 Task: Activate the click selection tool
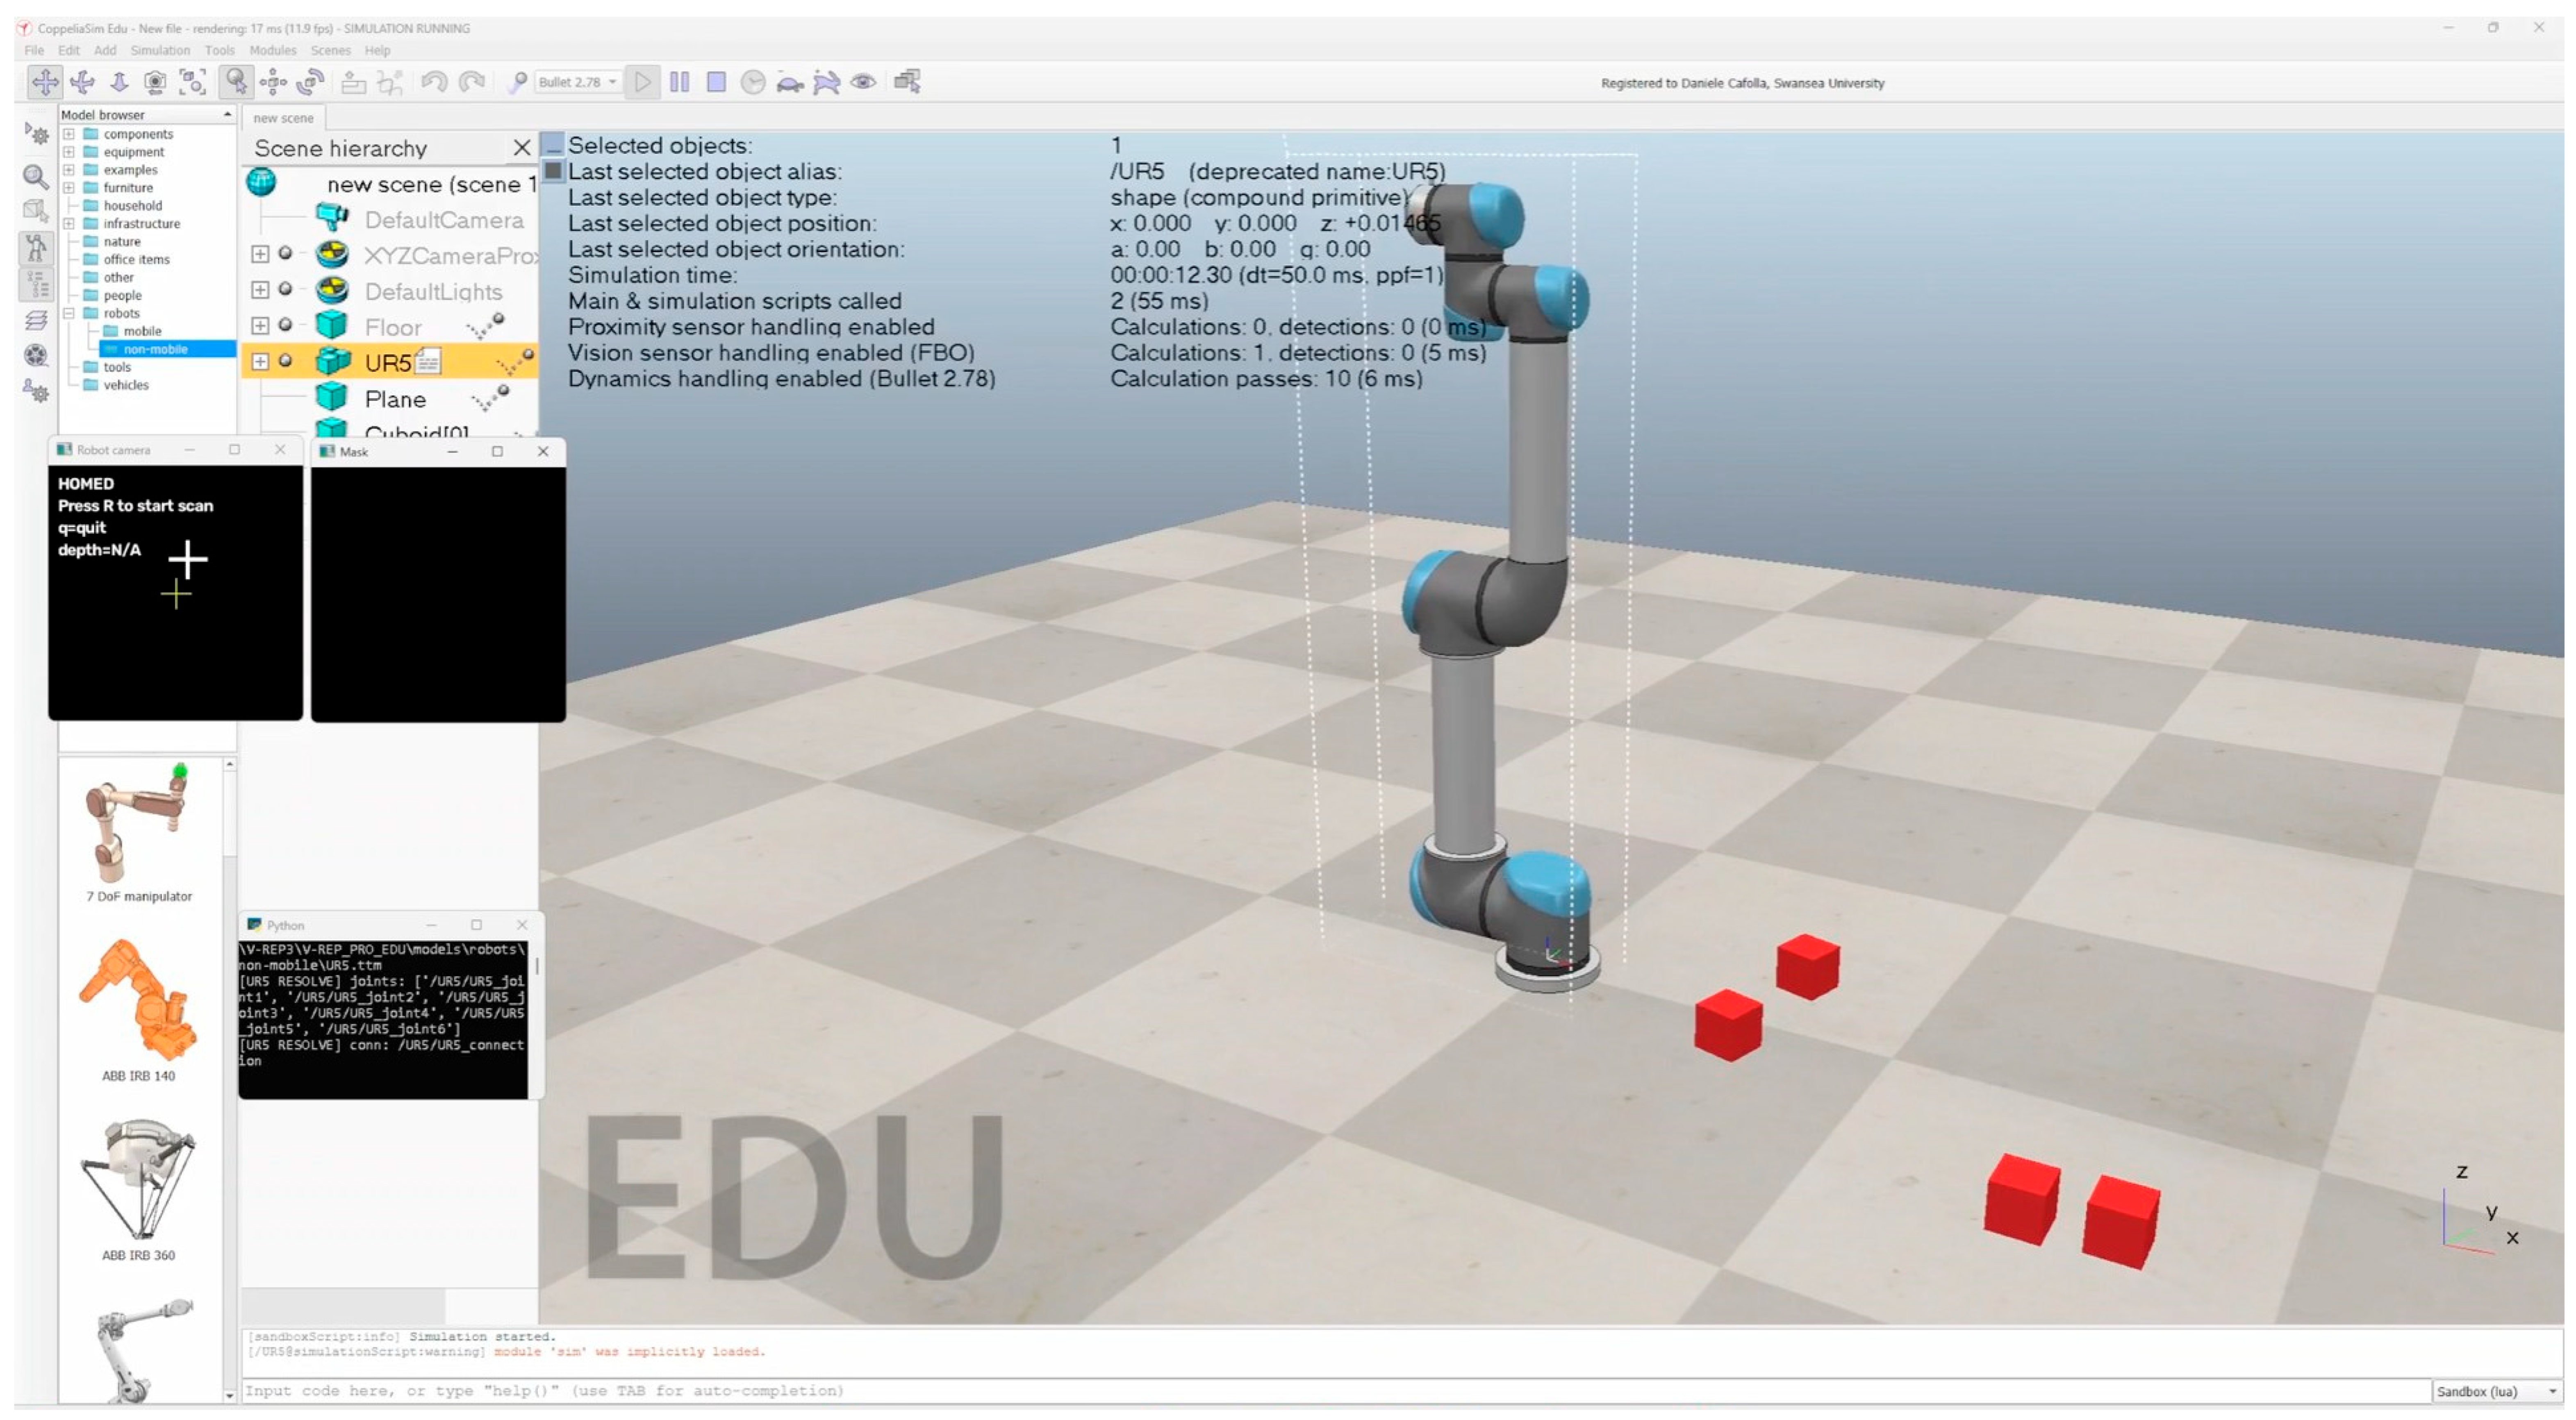pos(236,82)
